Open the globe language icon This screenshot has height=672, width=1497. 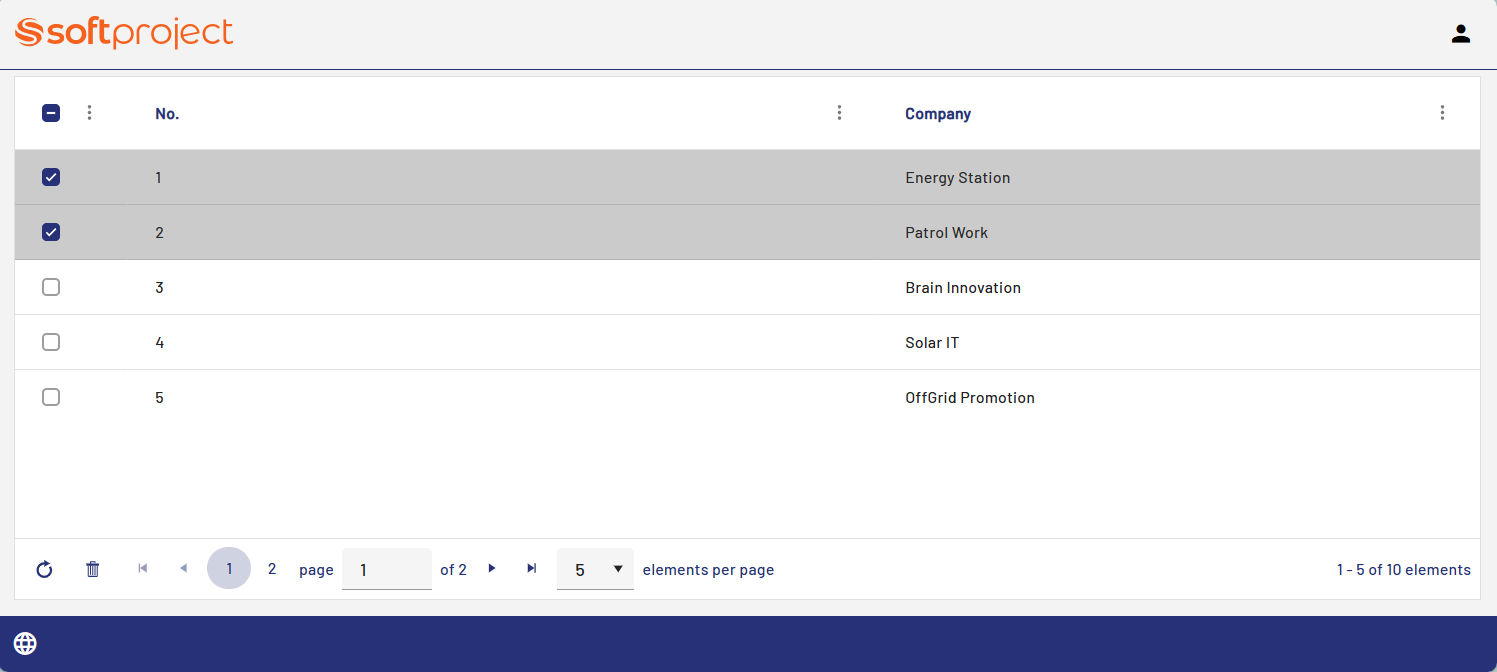(25, 644)
